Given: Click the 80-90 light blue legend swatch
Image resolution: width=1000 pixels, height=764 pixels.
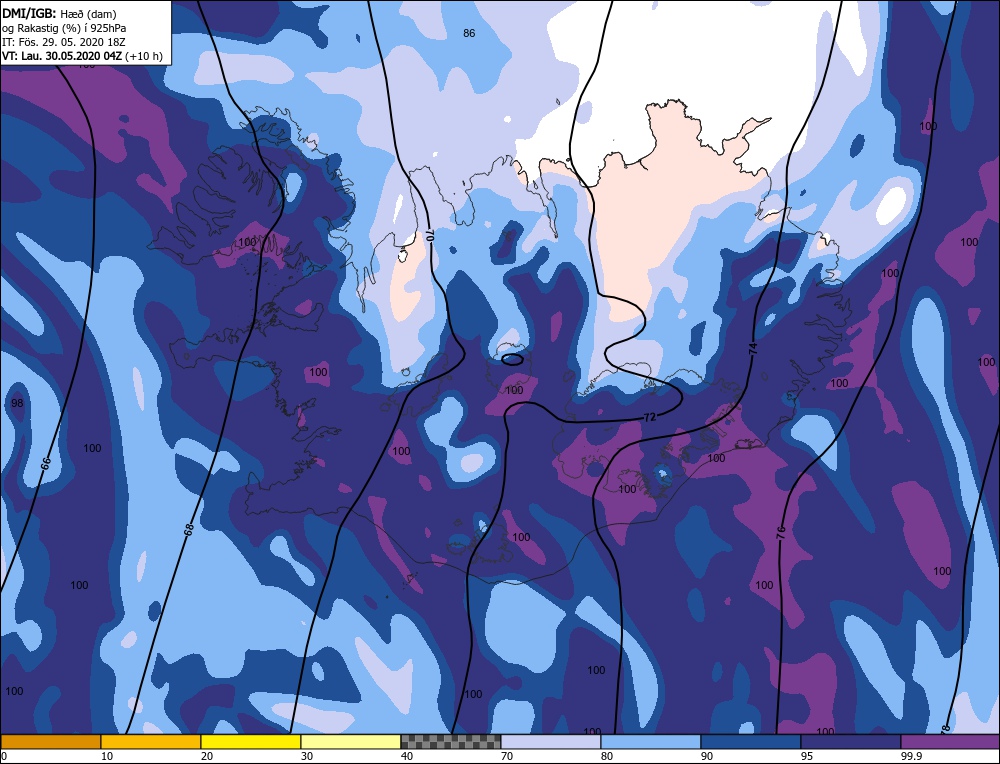Looking at the screenshot, I should (x=651, y=742).
